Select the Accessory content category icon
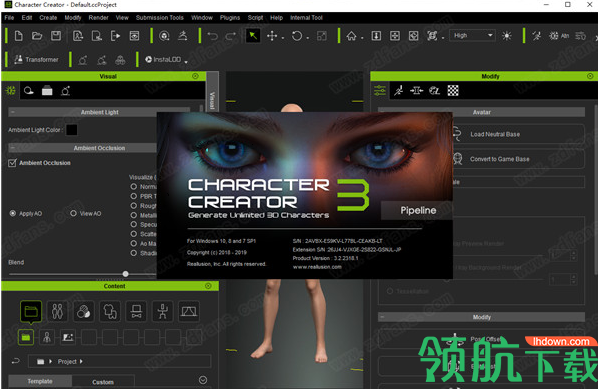The image size is (598, 389). pyautogui.click(x=136, y=312)
